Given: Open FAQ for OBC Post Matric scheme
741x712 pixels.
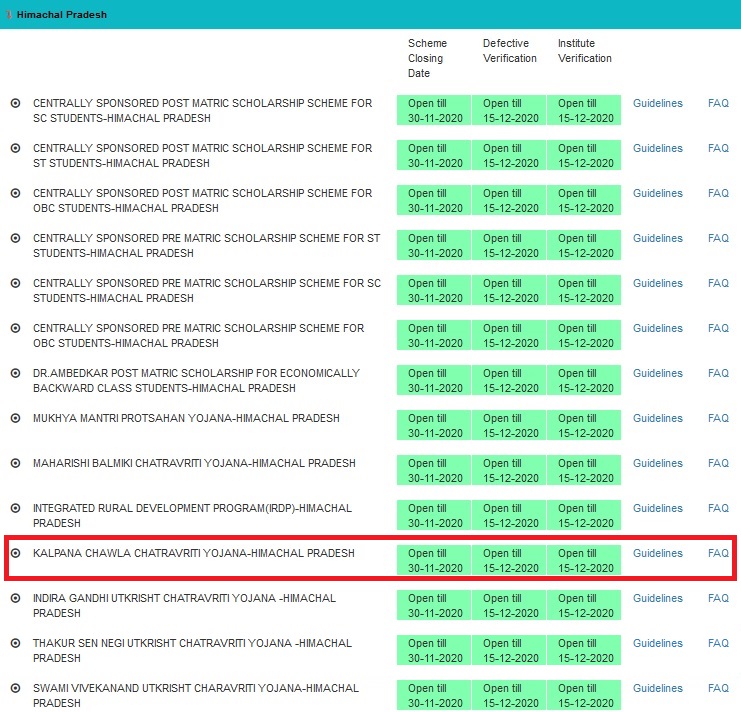Looking at the screenshot, I should click(718, 193).
